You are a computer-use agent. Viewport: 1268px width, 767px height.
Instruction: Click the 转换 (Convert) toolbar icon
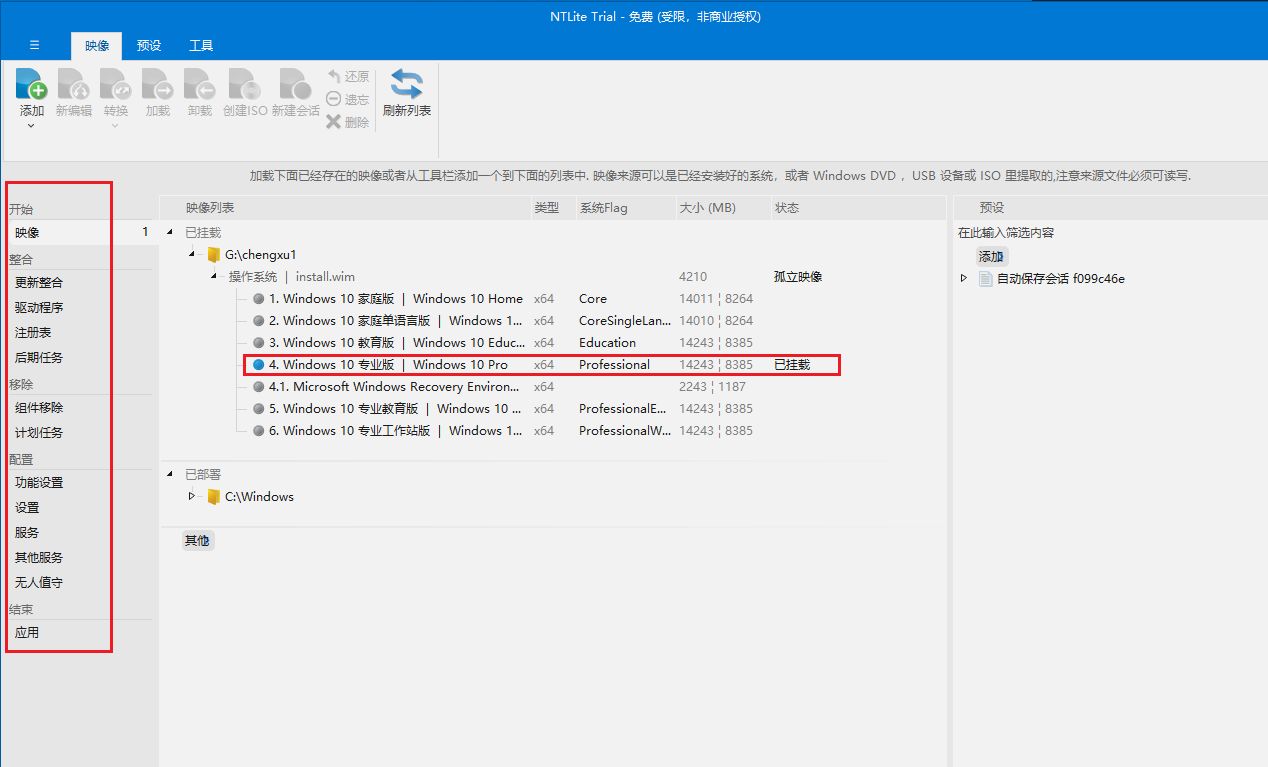click(x=116, y=85)
